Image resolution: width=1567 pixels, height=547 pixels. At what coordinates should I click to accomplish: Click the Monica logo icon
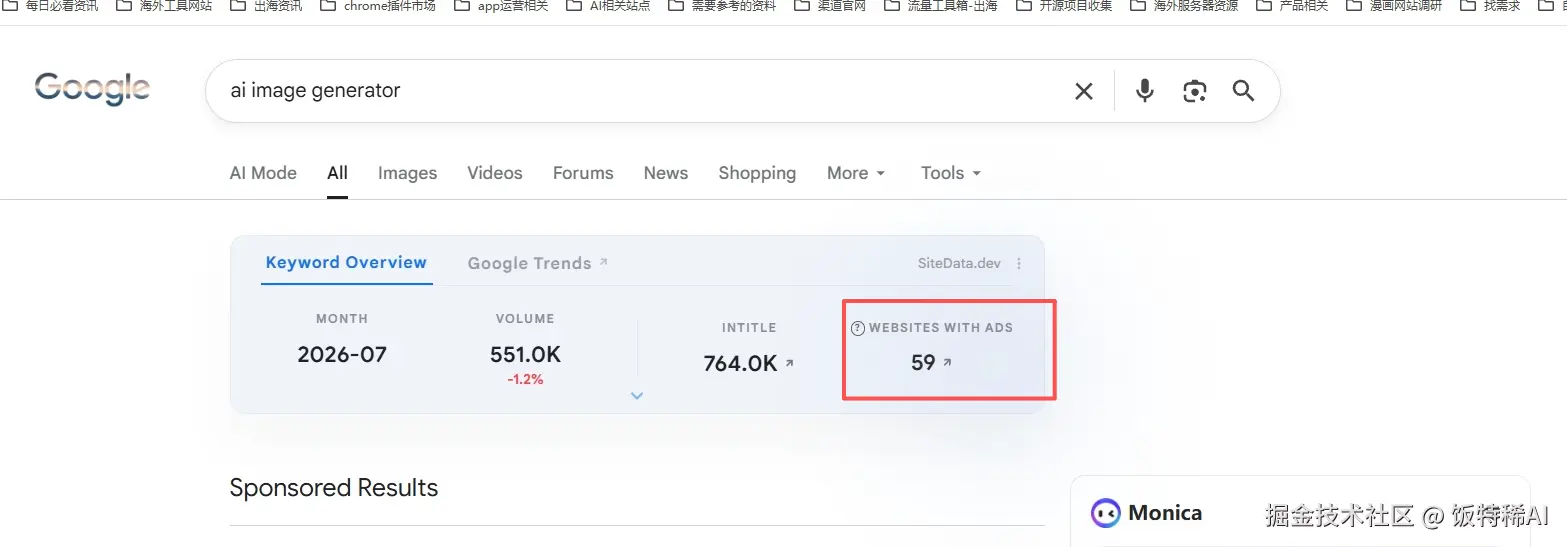click(1105, 513)
